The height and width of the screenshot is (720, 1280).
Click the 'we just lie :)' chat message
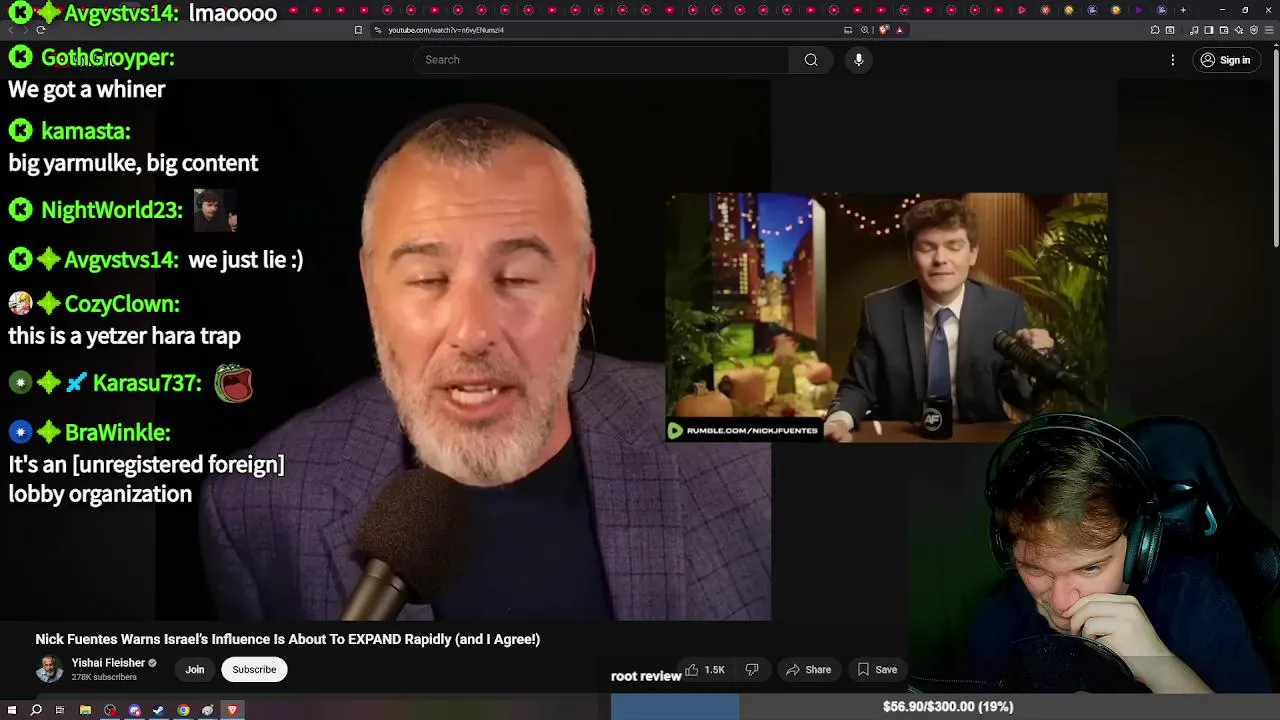tap(245, 260)
